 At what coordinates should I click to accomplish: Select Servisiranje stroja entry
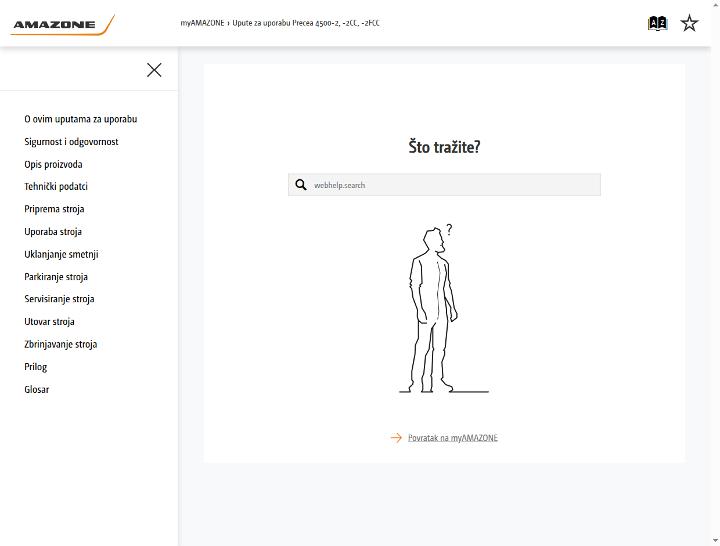pyautogui.click(x=59, y=299)
